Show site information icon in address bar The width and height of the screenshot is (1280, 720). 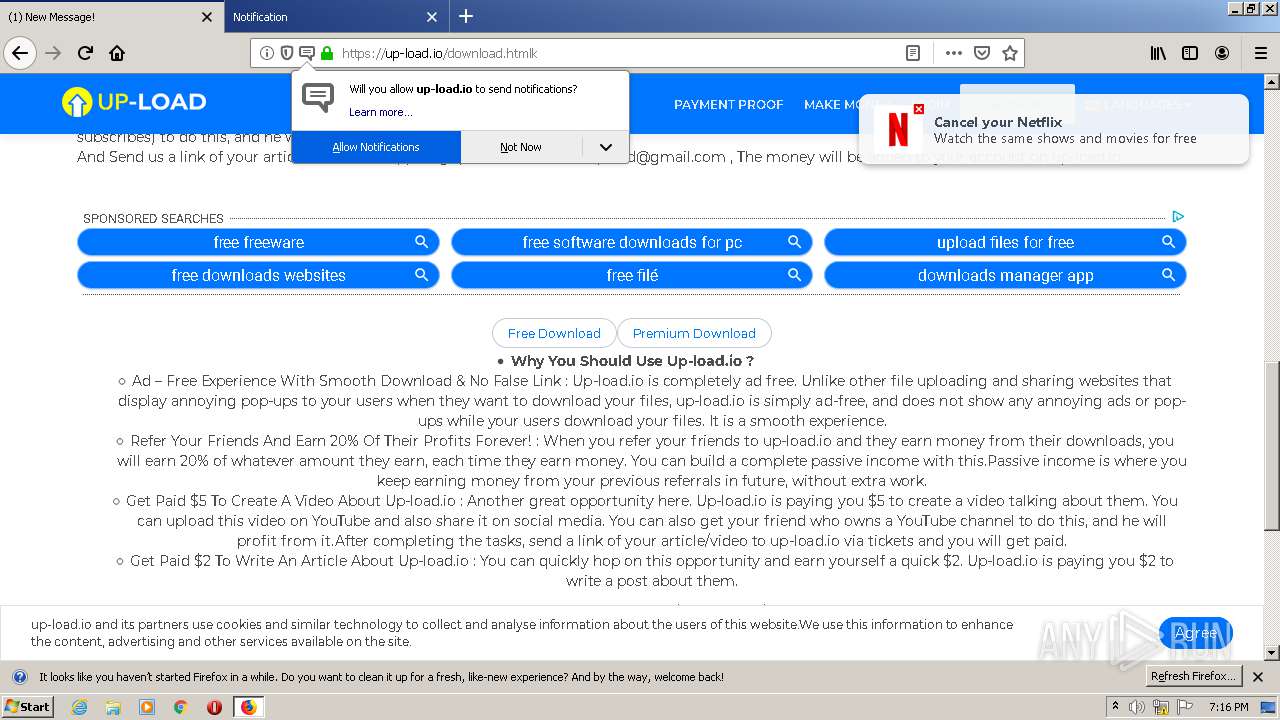tap(267, 53)
